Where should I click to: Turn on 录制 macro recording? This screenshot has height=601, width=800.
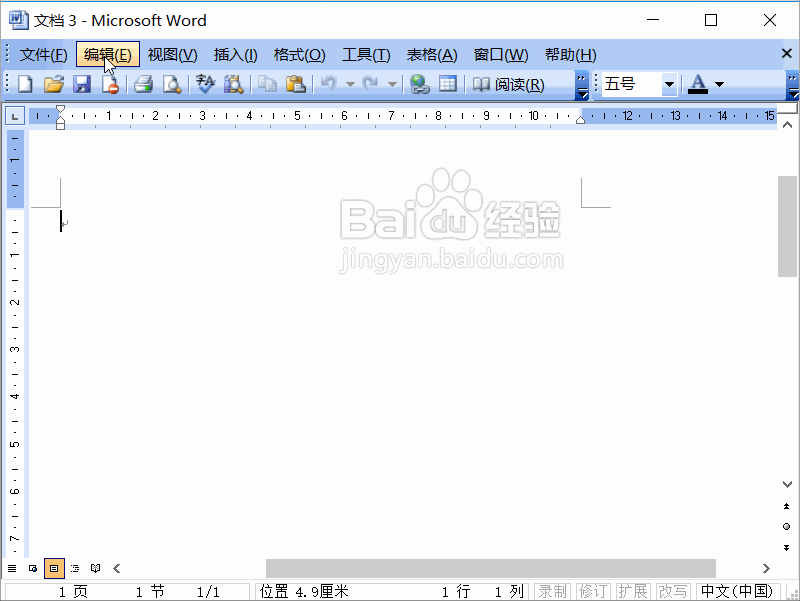(x=552, y=590)
